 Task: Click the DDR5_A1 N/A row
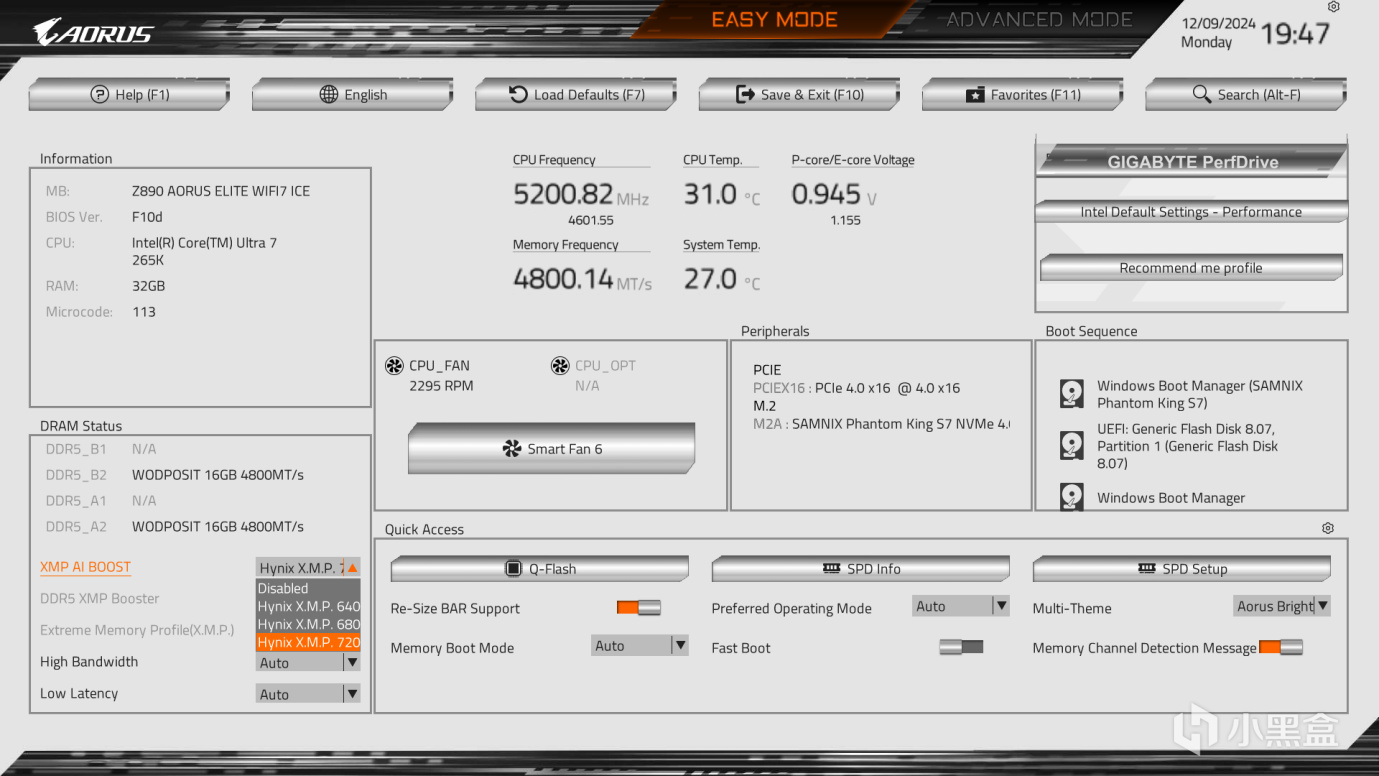pyautogui.click(x=101, y=501)
